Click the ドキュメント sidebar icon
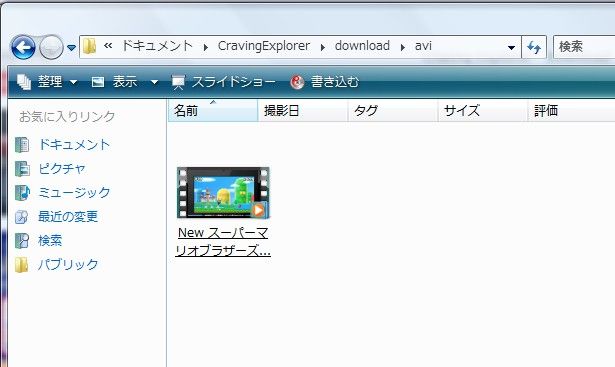This screenshot has width=615, height=367. point(22,145)
